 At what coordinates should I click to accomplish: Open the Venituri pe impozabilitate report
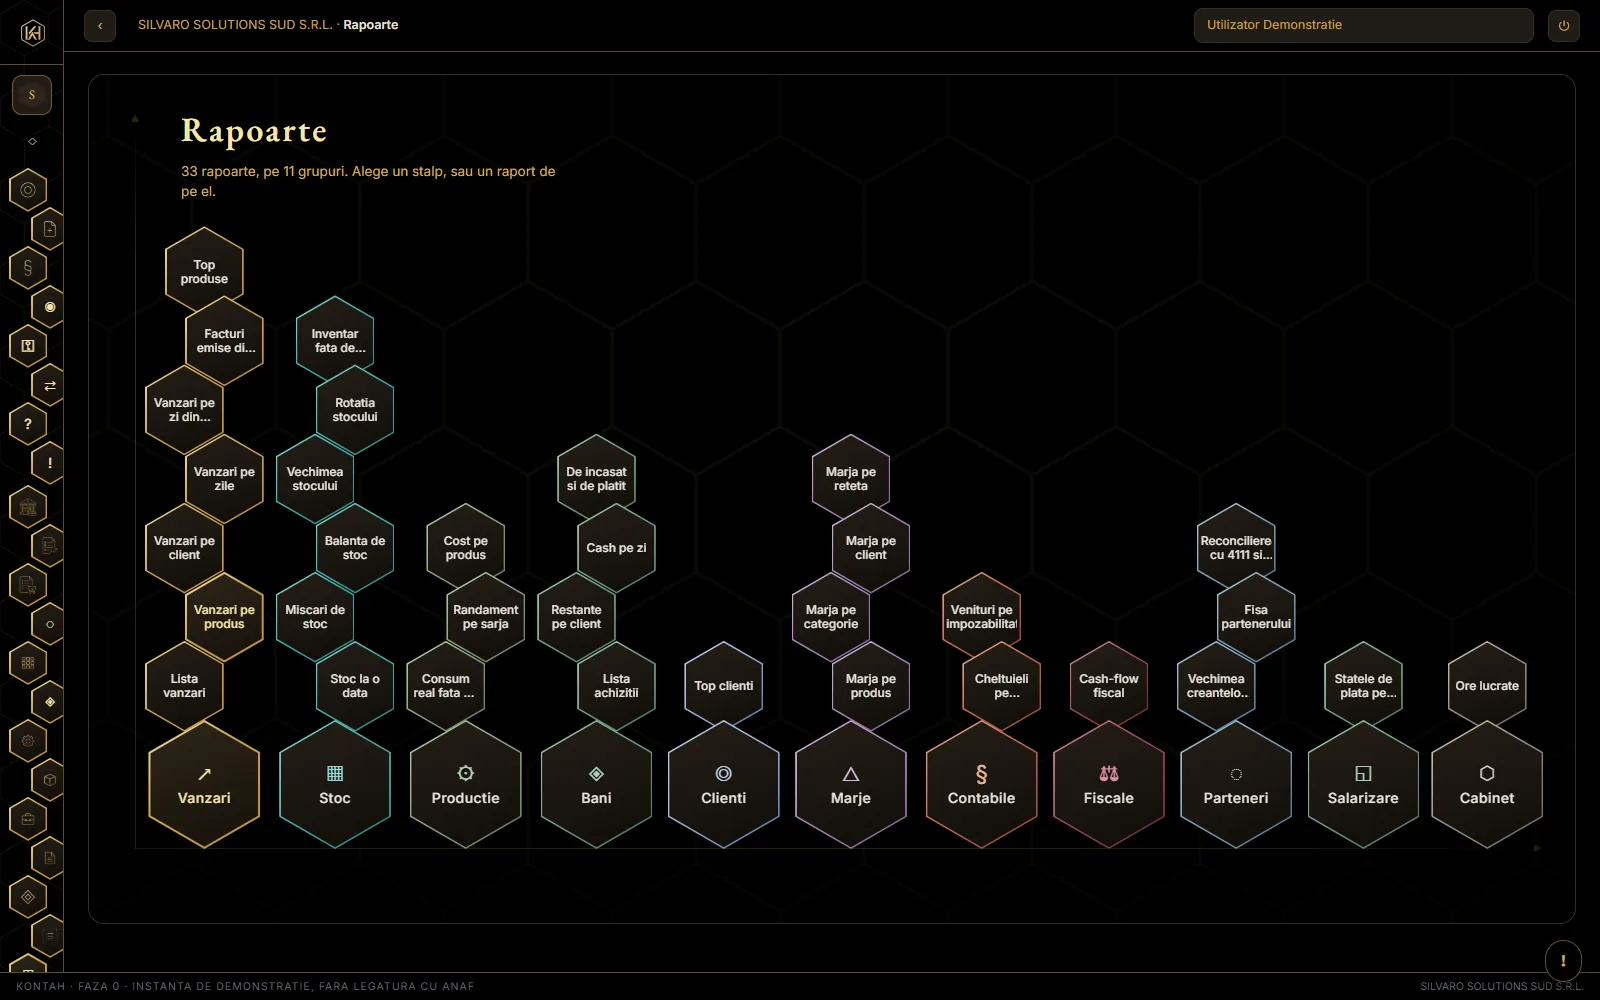point(982,617)
